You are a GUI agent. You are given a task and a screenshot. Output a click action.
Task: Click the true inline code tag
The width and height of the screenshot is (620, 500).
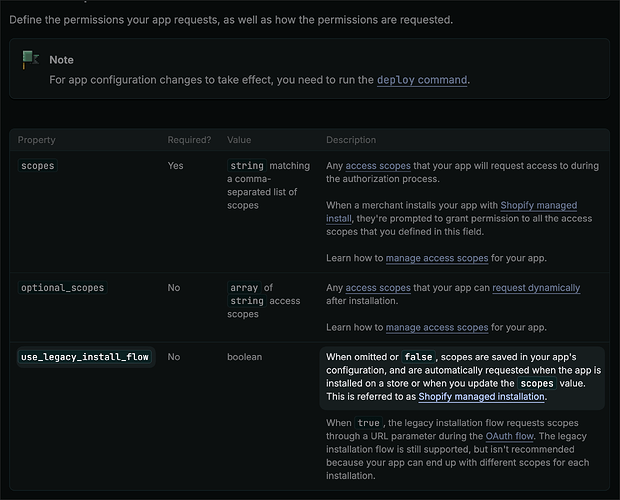pos(369,423)
